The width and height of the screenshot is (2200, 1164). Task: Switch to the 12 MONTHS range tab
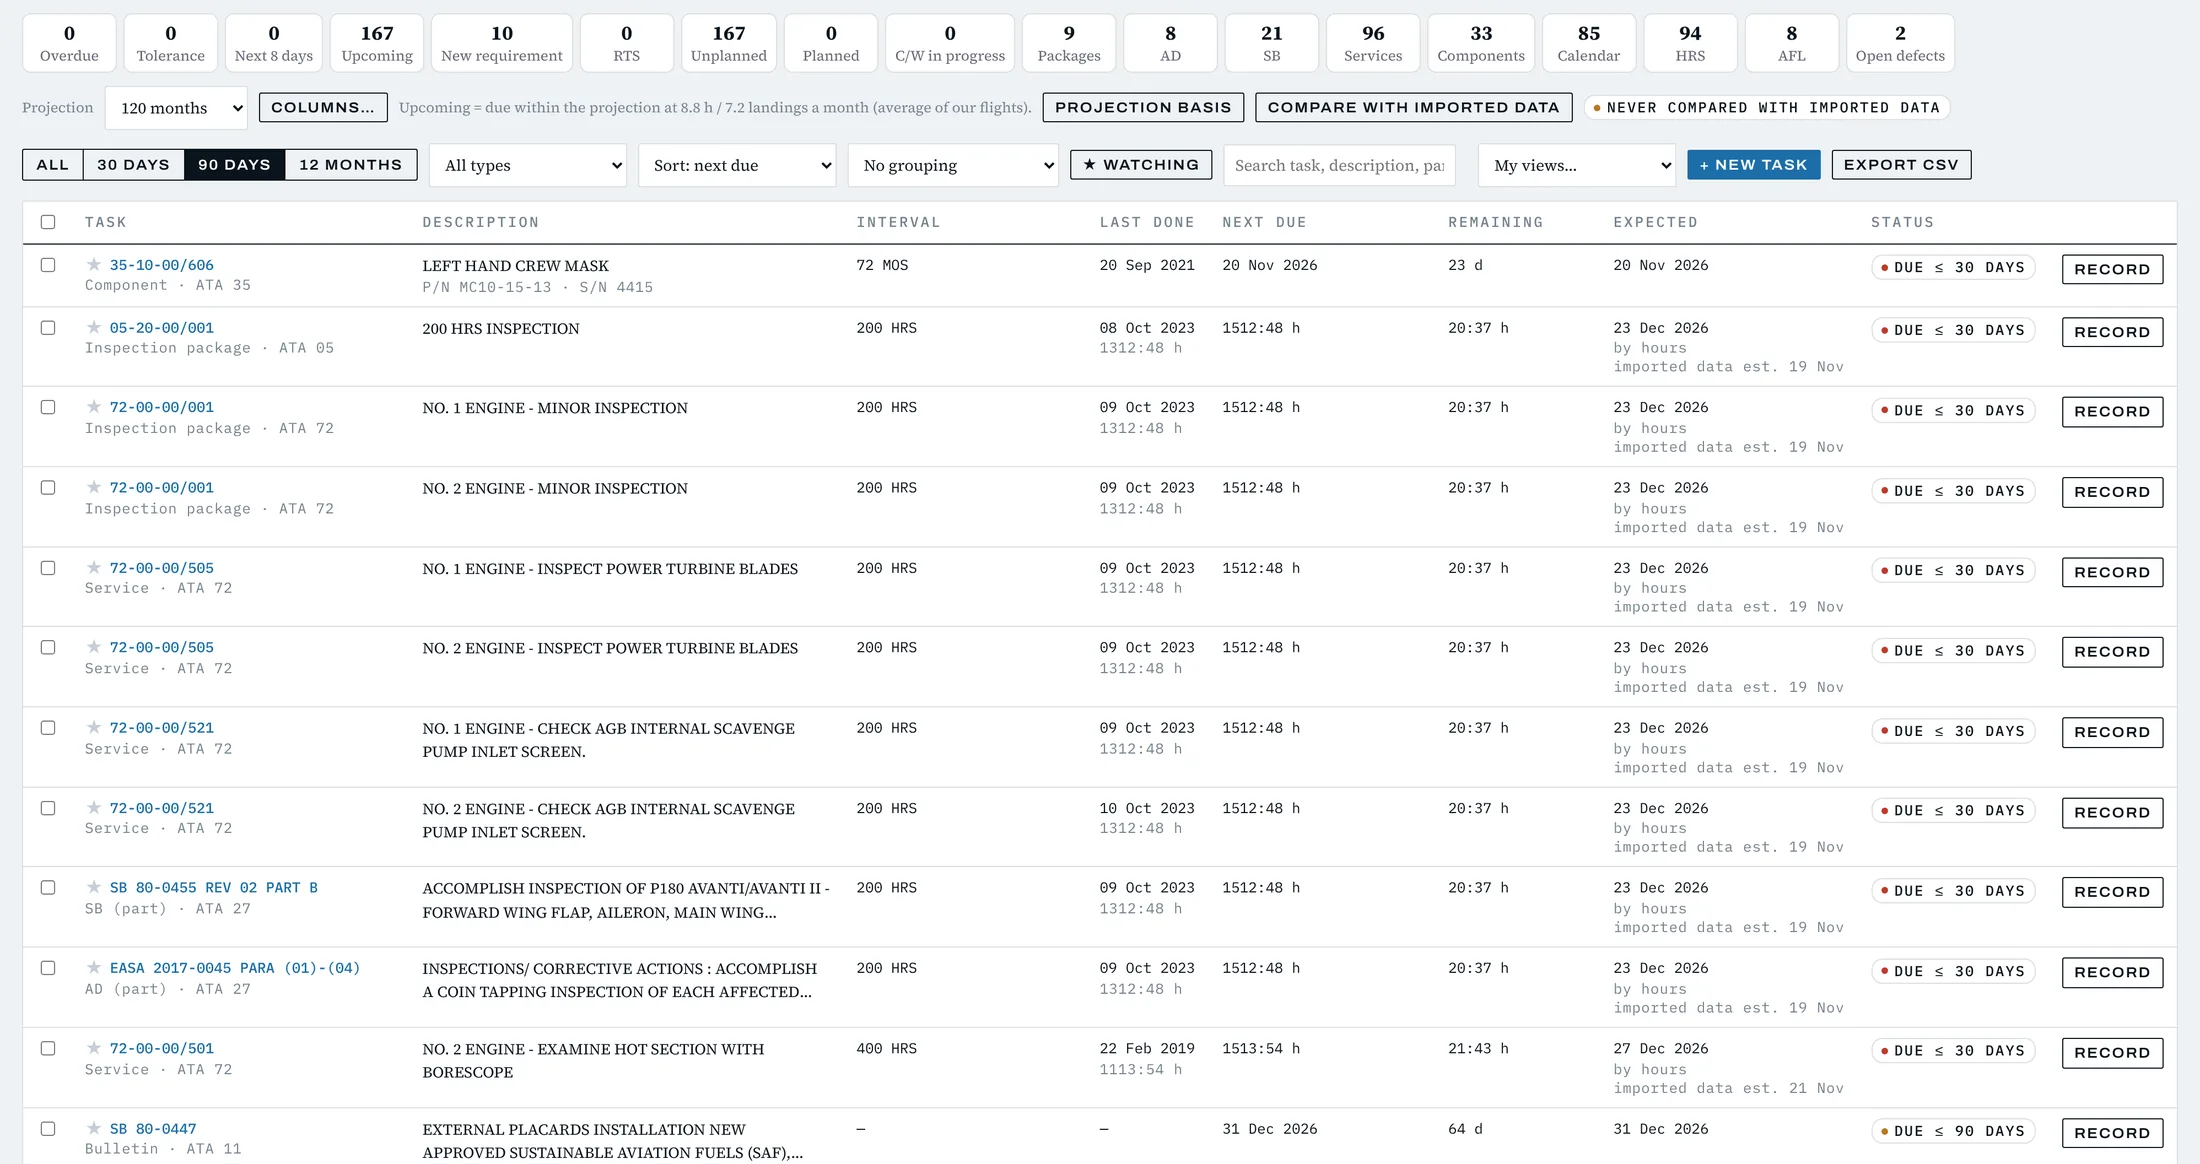coord(351,165)
